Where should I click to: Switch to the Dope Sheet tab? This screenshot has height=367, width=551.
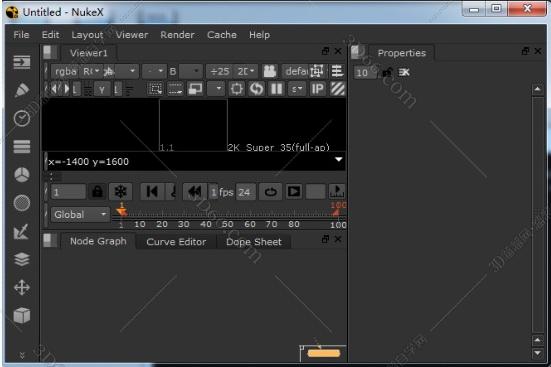click(x=254, y=242)
